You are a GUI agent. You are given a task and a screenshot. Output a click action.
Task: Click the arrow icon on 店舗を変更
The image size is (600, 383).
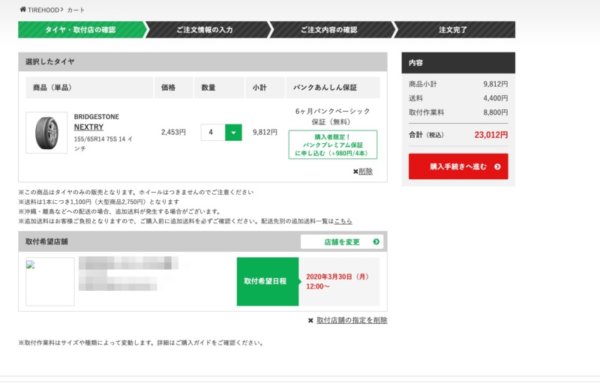[x=376, y=242]
